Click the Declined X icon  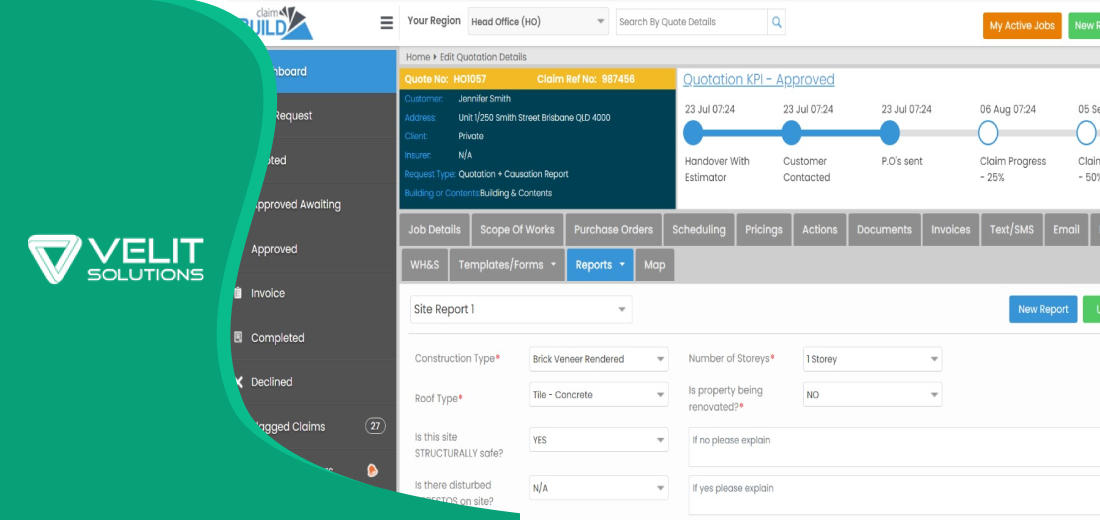tap(239, 382)
